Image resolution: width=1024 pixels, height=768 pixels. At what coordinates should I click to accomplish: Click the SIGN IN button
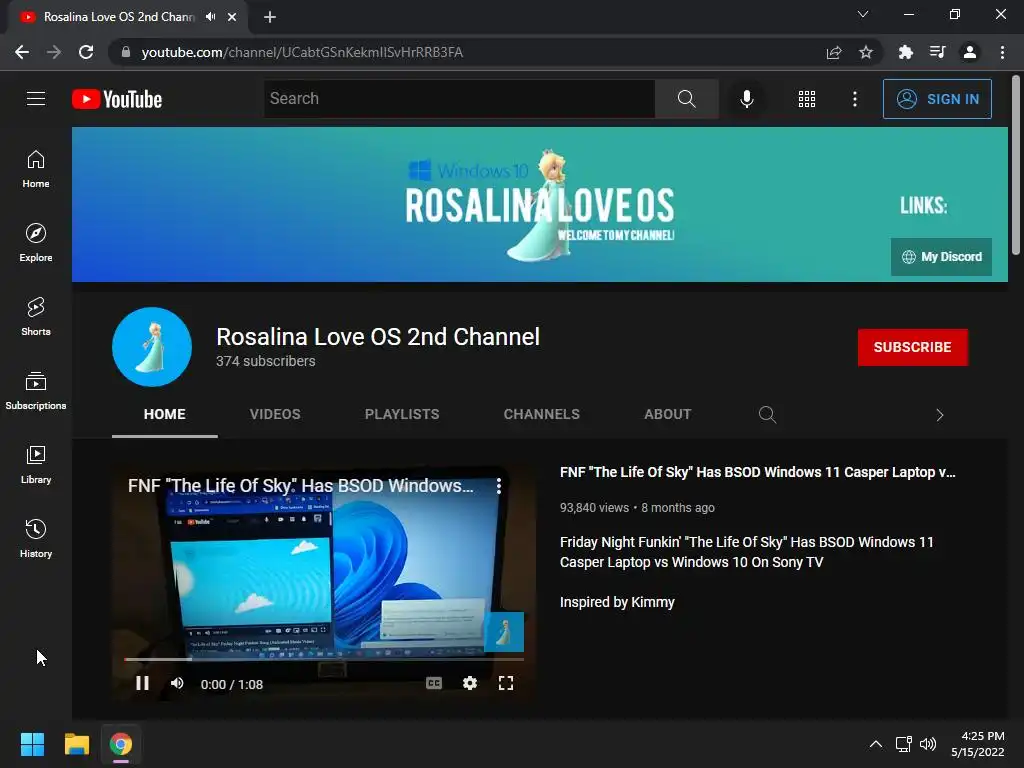click(936, 99)
